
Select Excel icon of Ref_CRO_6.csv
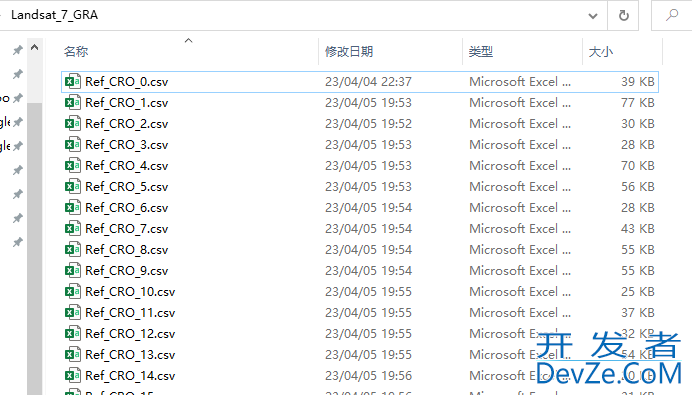pyautogui.click(x=73, y=207)
